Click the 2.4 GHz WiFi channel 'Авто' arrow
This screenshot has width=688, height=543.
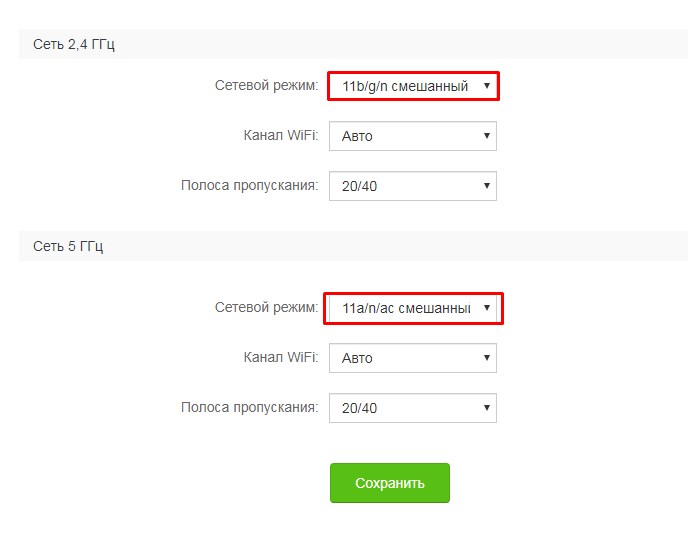coord(487,136)
